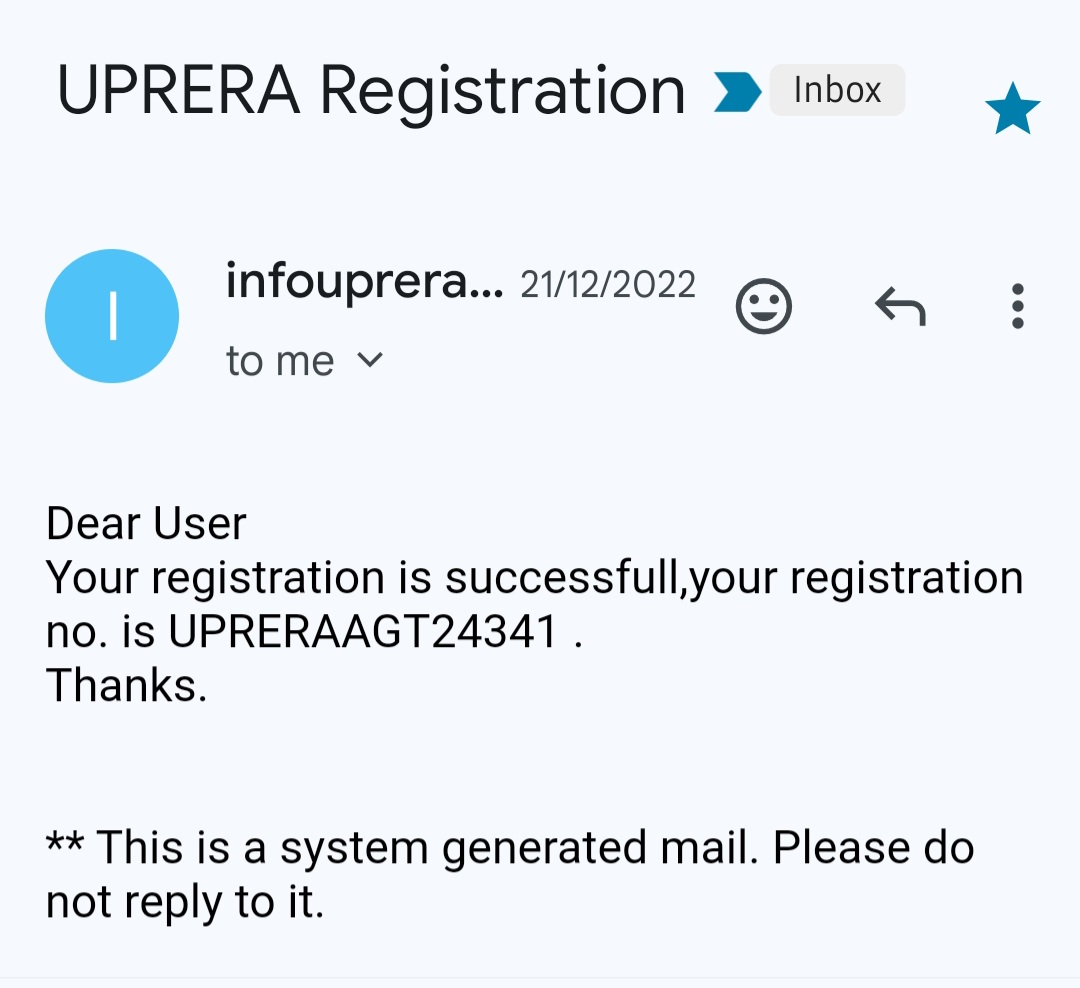The image size is (1080, 988).
Task: Click the 'Dear User' greeting line
Action: click(x=147, y=524)
